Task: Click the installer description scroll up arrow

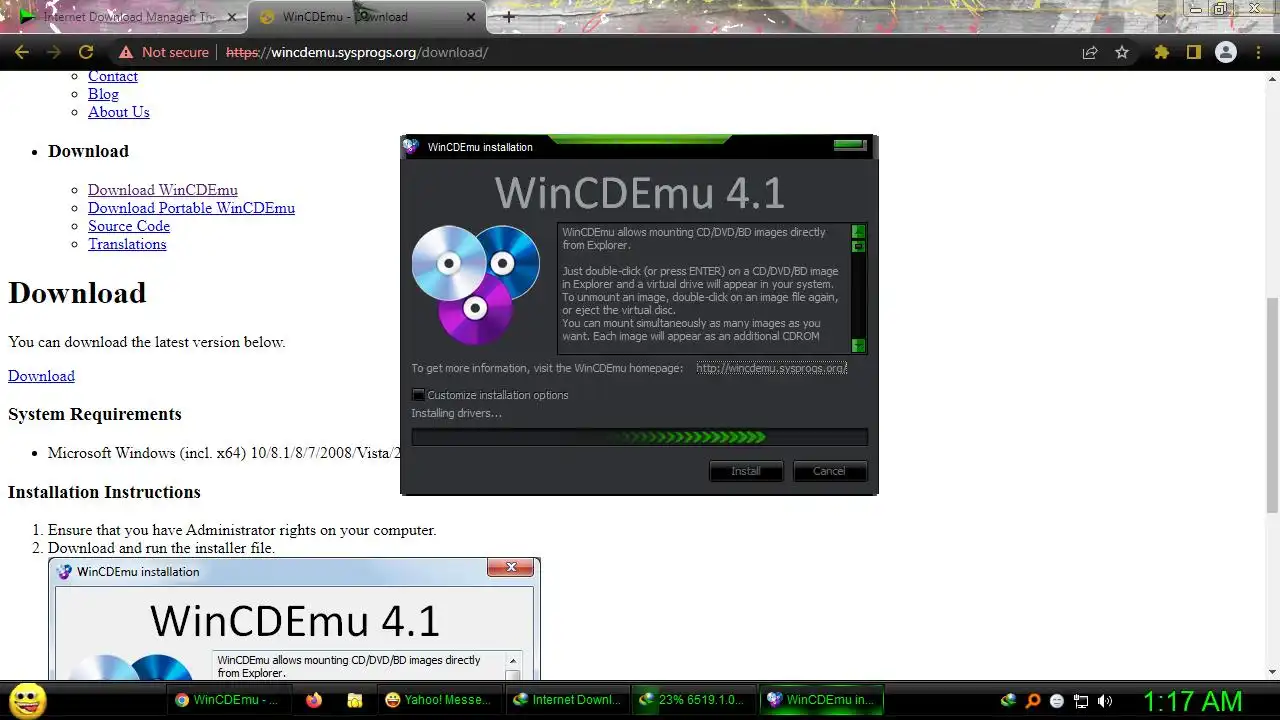Action: coord(858,232)
